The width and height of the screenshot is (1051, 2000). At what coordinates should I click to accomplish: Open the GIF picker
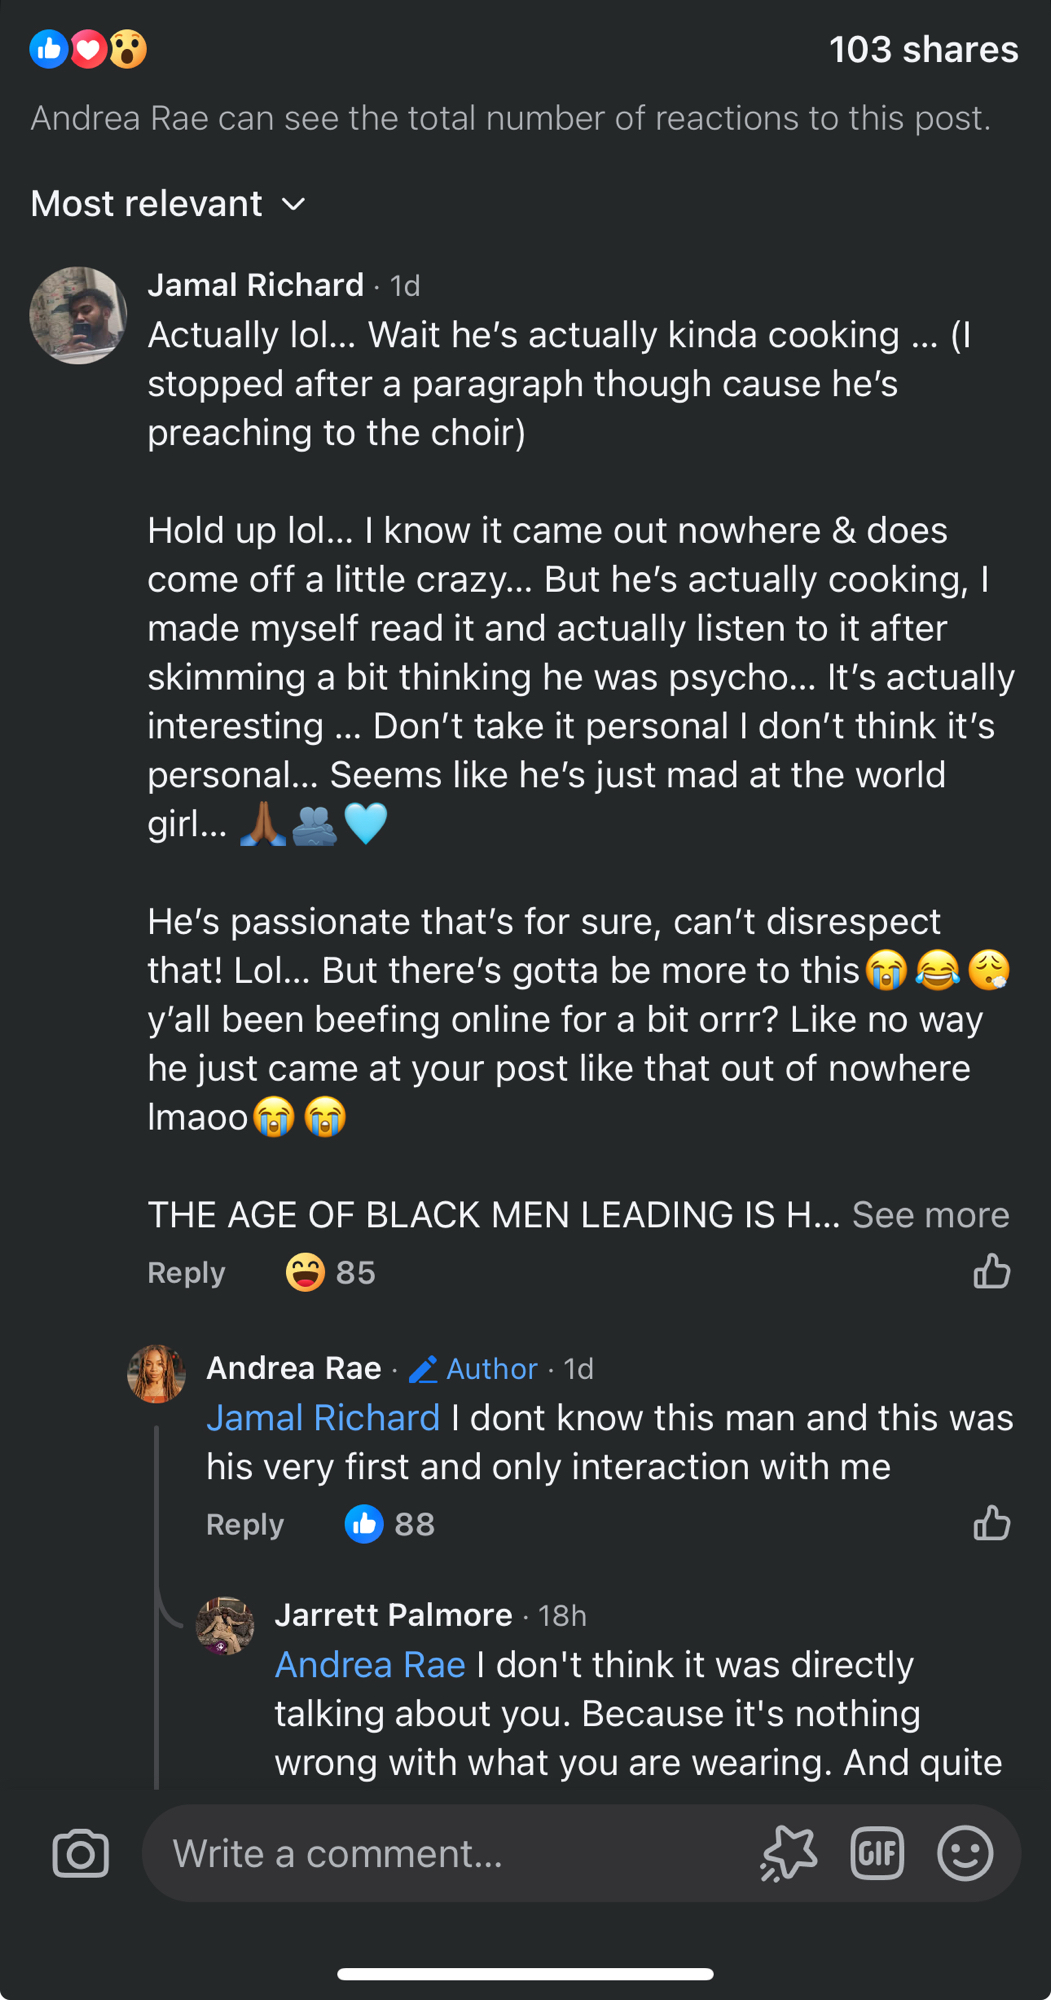(x=877, y=1854)
